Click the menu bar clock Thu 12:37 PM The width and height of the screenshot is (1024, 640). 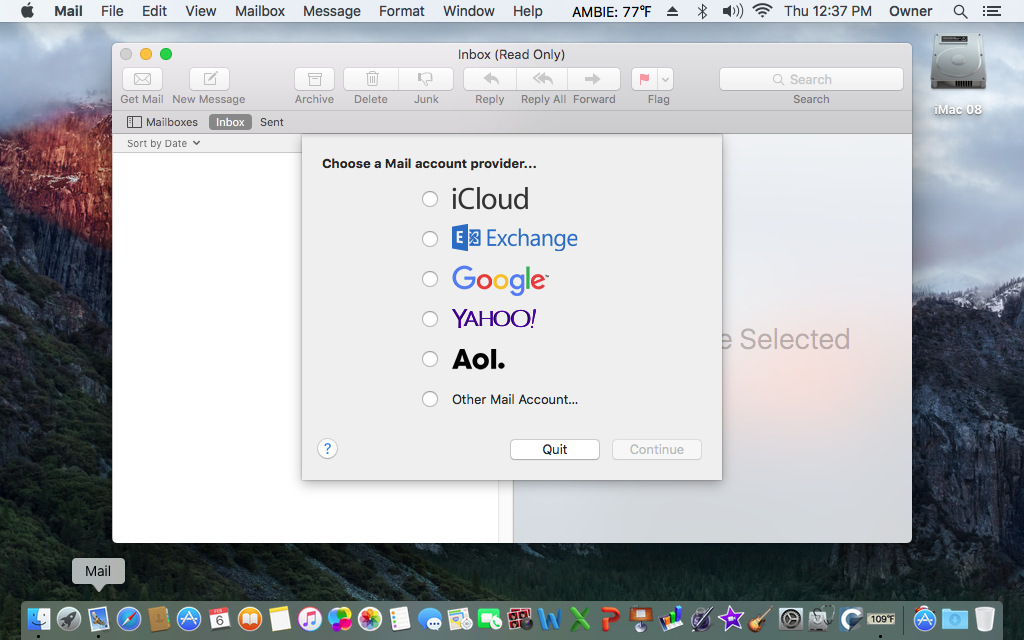(827, 11)
